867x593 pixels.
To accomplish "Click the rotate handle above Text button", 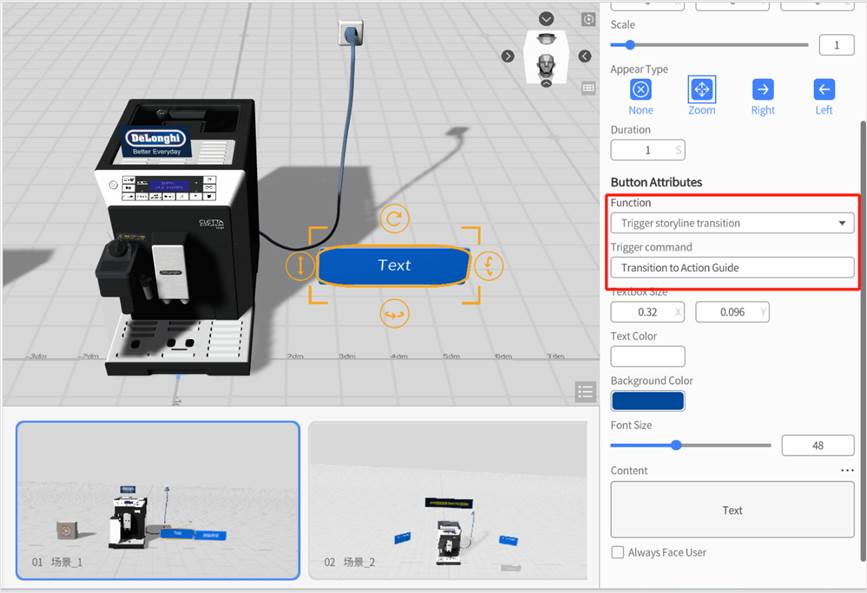I will [394, 219].
